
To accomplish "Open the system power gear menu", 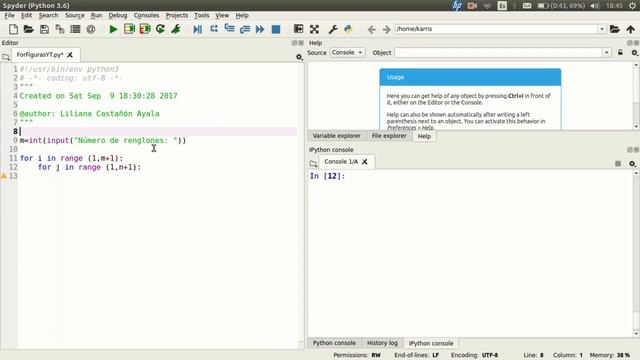I will tap(632, 5).
